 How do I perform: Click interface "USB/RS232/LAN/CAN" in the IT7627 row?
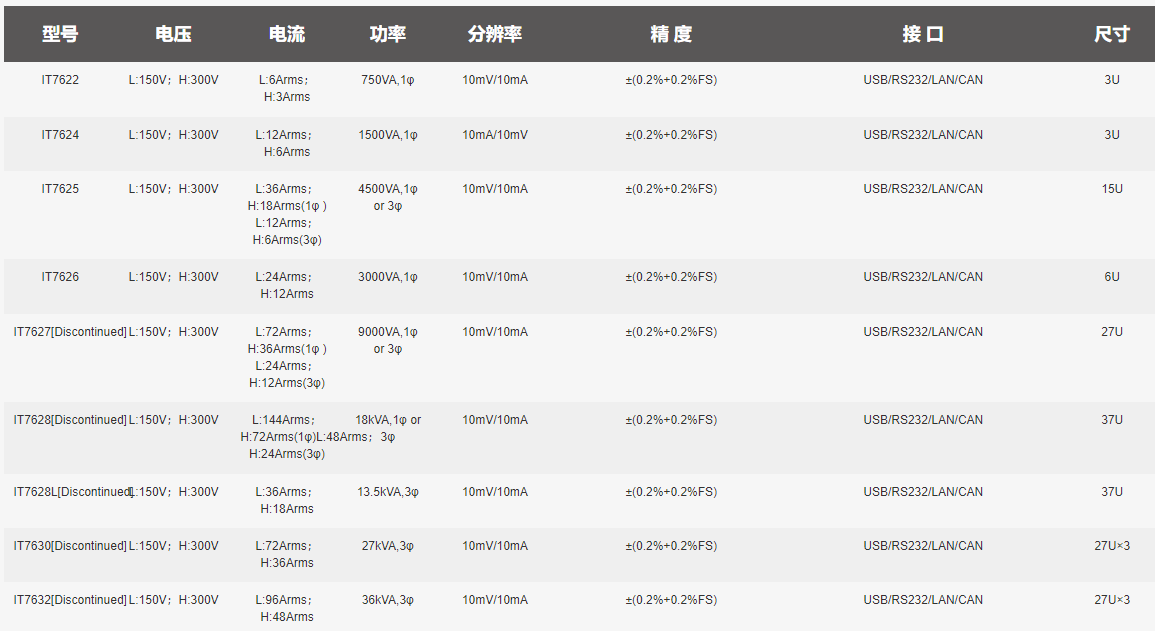point(923,332)
